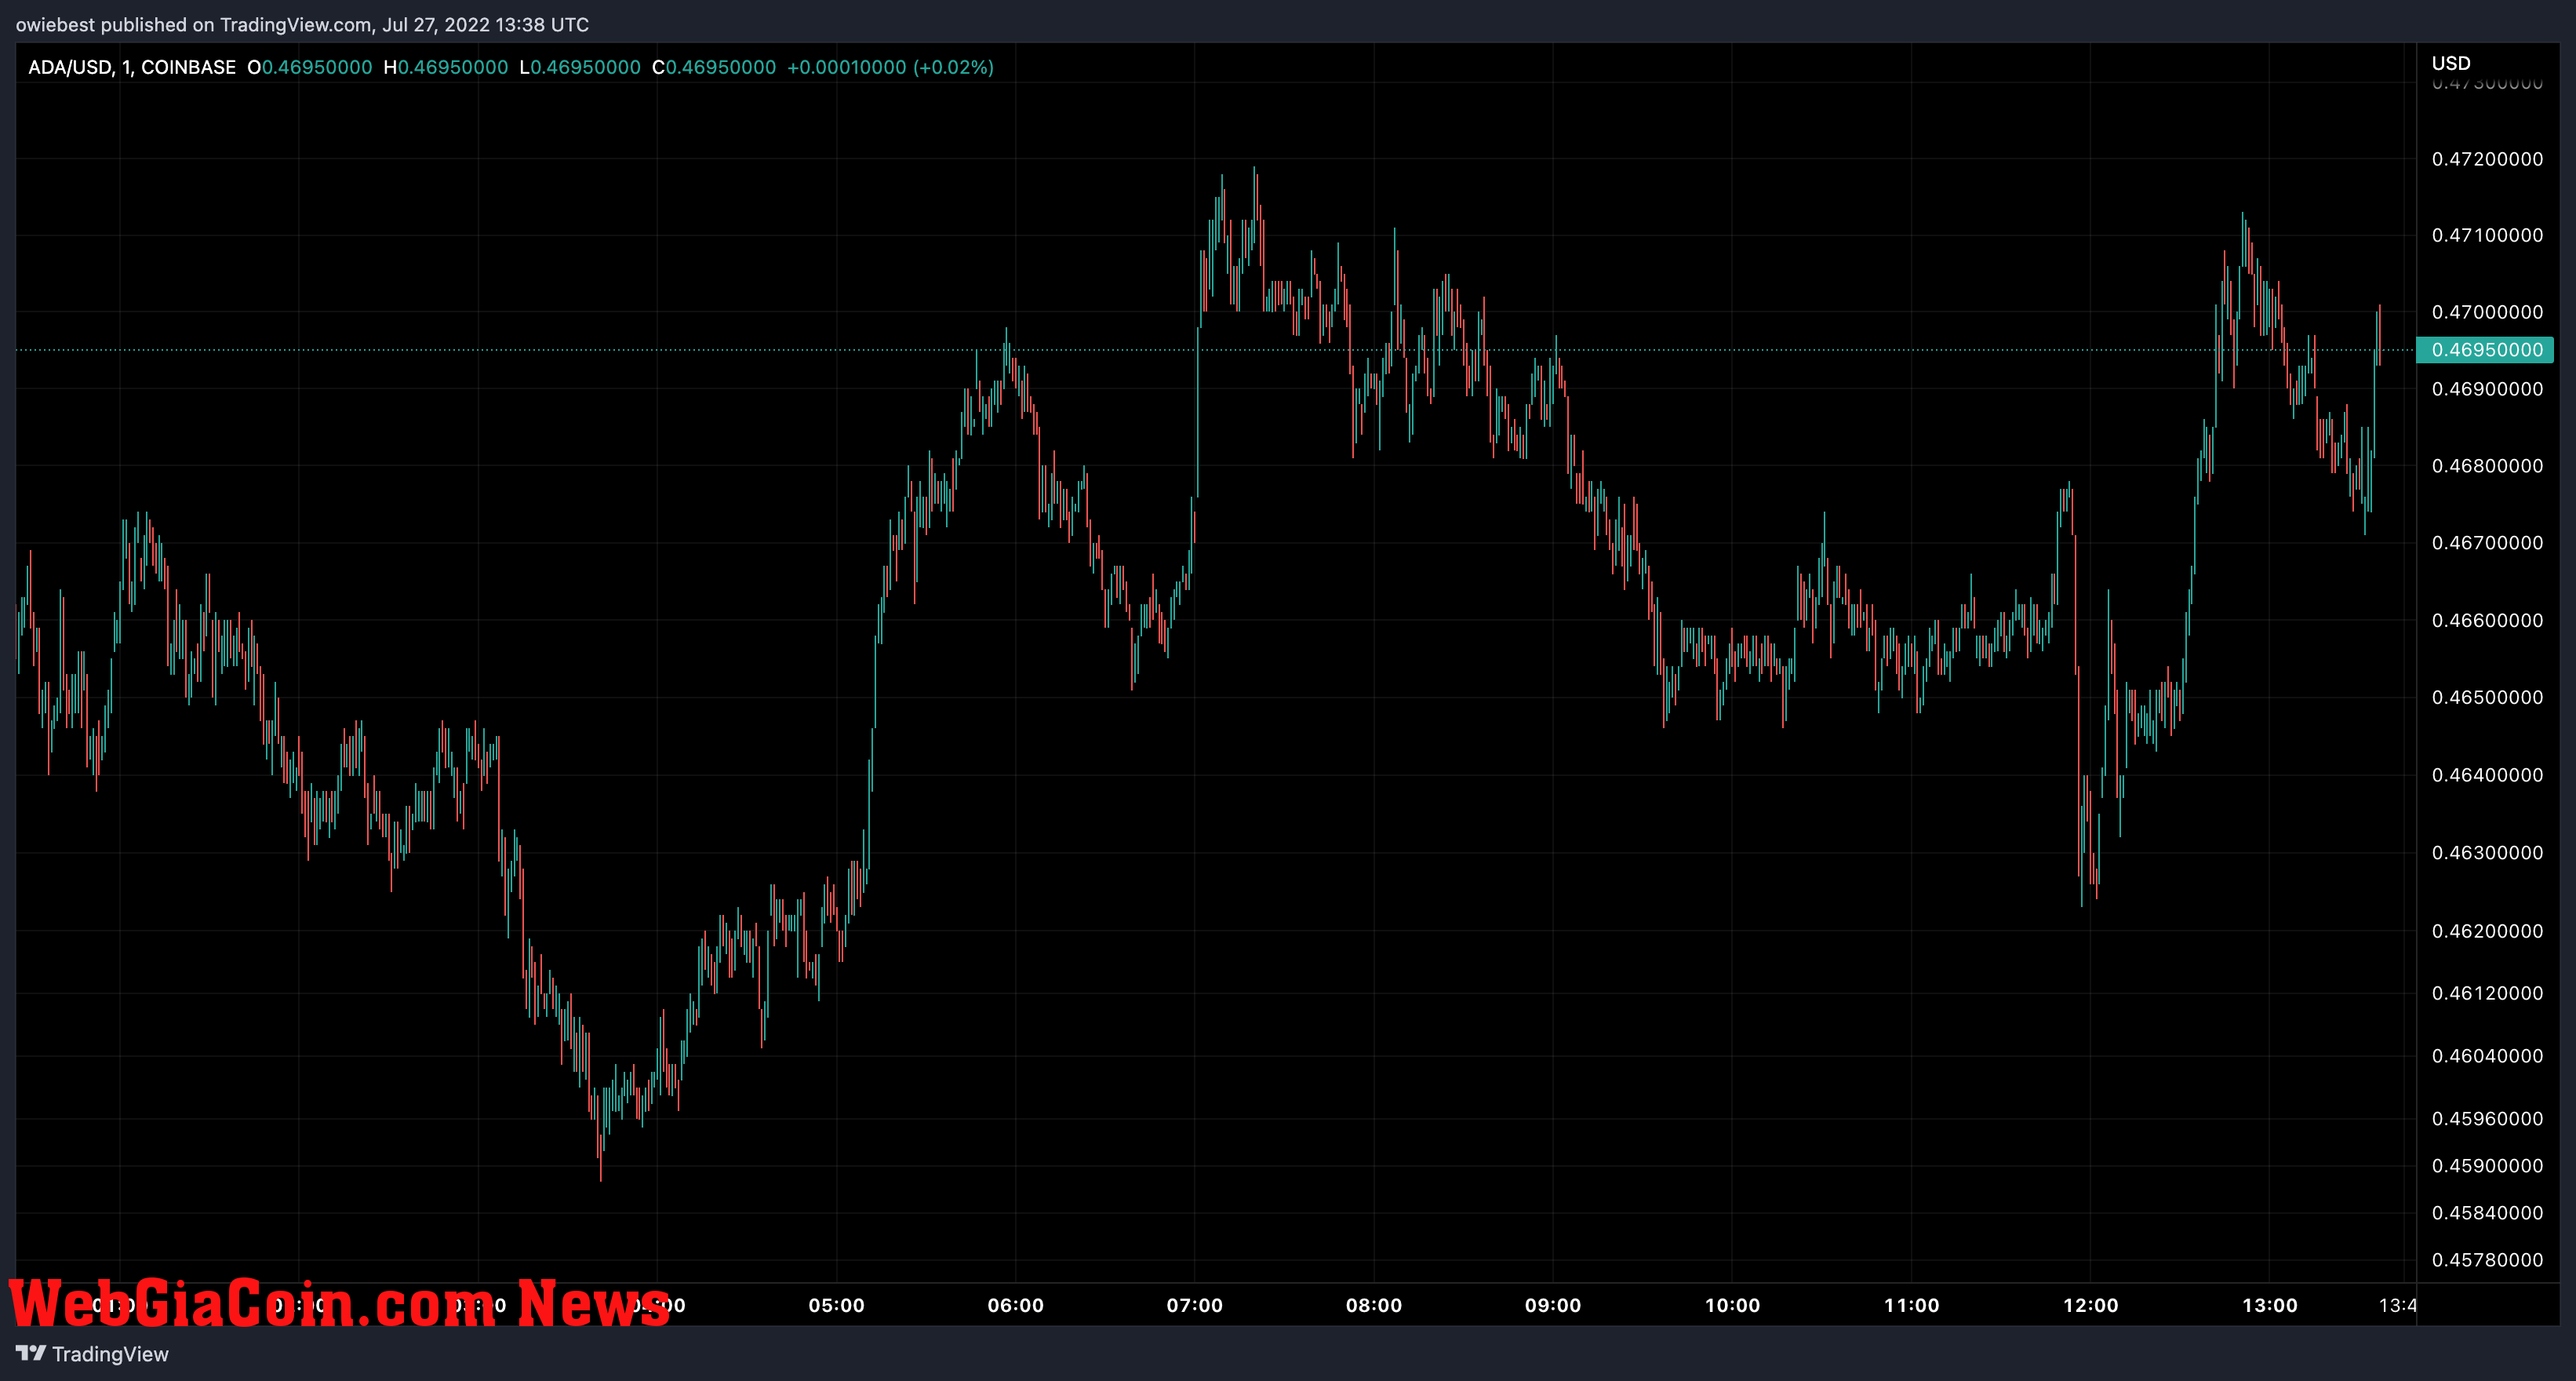
Task: Click the 08:00 time axis label
Action: pos(1373,1305)
